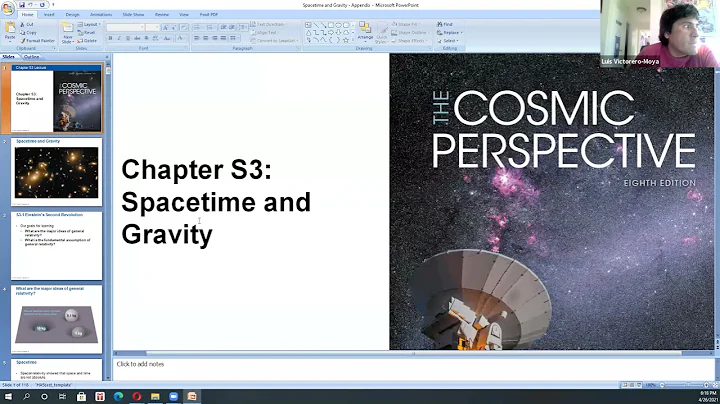Switch to the Design tab

(x=73, y=15)
